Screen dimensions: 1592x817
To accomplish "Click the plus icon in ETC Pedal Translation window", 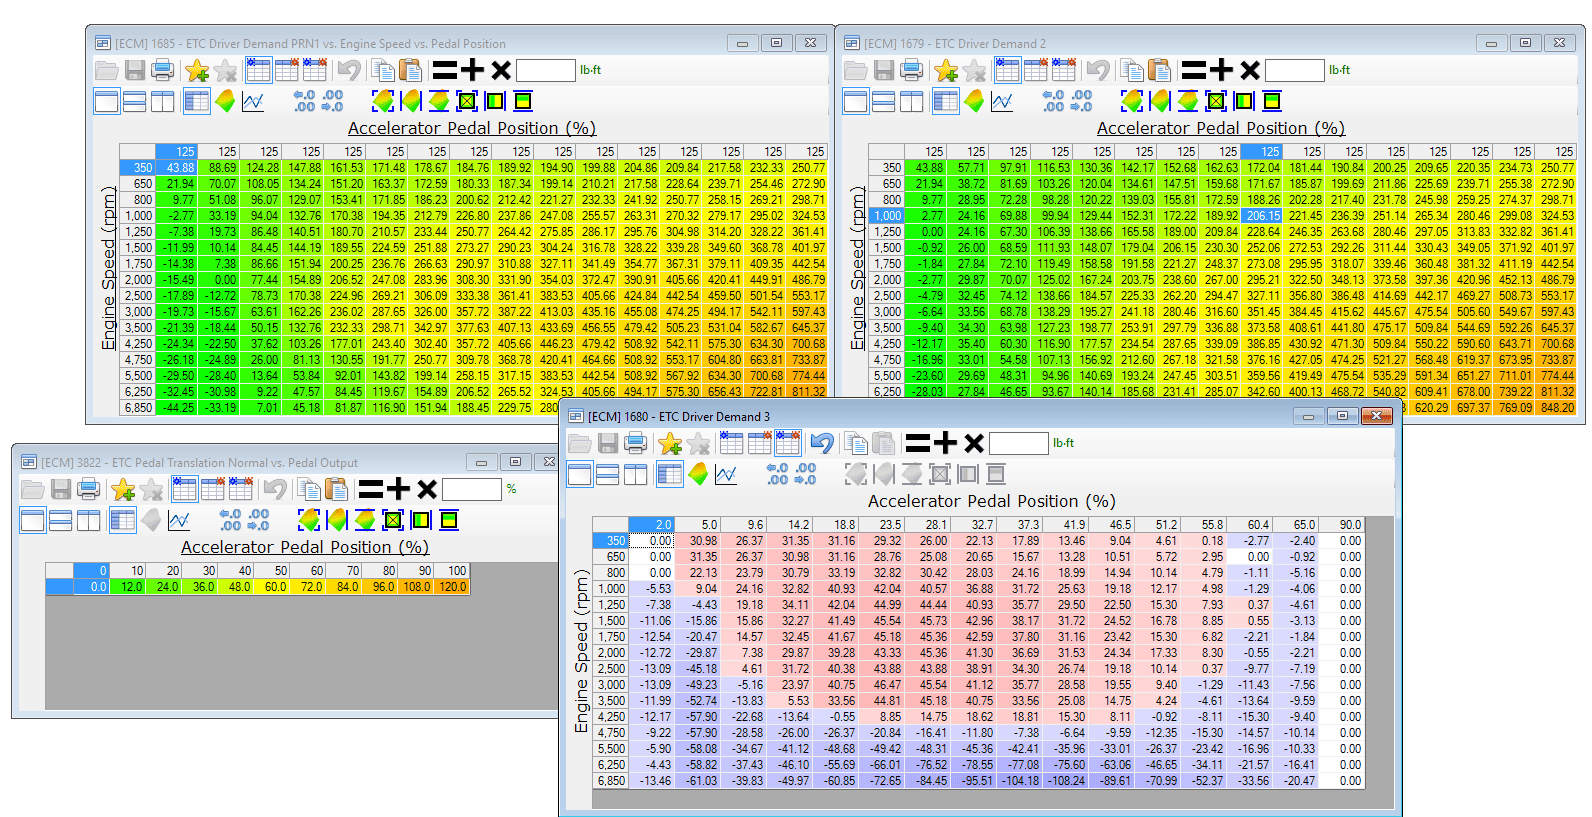I will [399, 489].
